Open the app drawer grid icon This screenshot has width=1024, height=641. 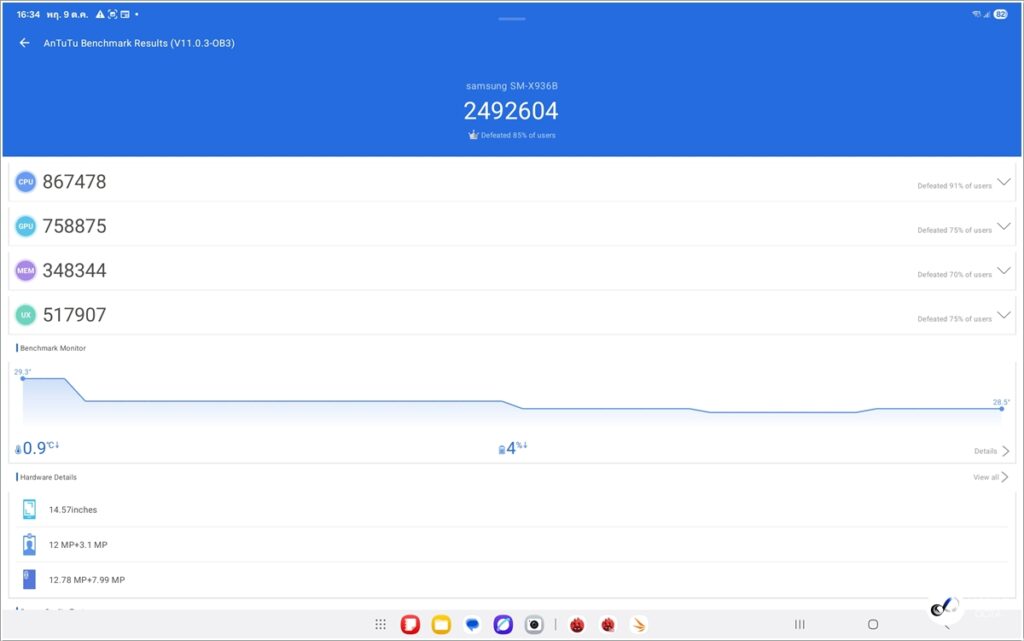click(380, 625)
